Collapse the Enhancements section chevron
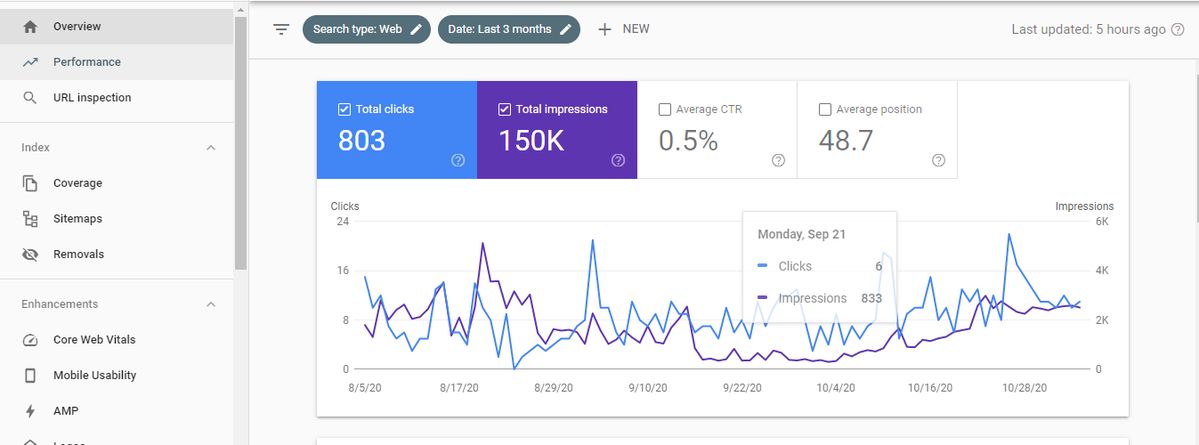Image resolution: width=1199 pixels, height=445 pixels. 211,304
